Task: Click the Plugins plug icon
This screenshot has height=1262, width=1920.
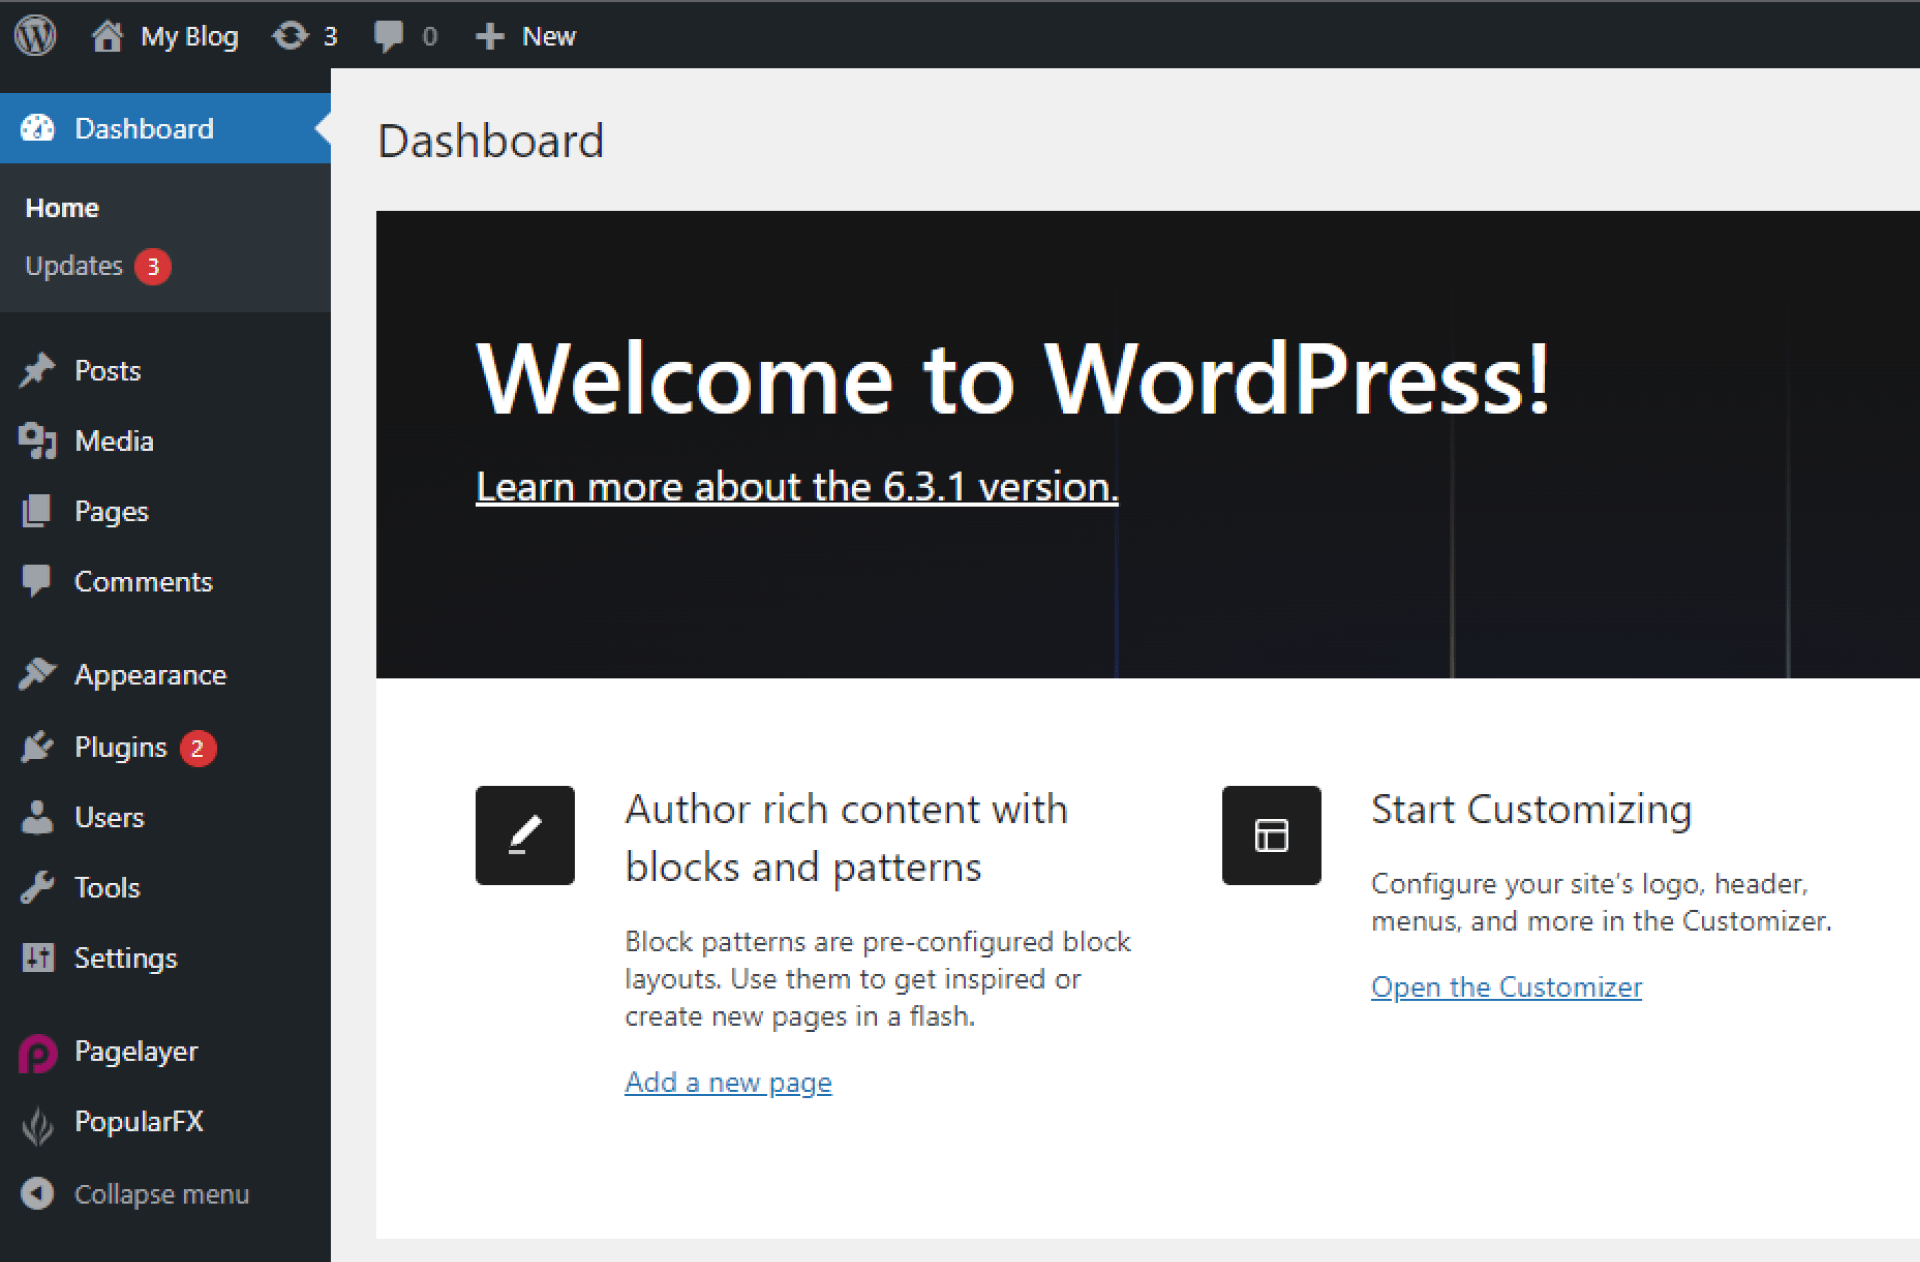Action: click(37, 747)
